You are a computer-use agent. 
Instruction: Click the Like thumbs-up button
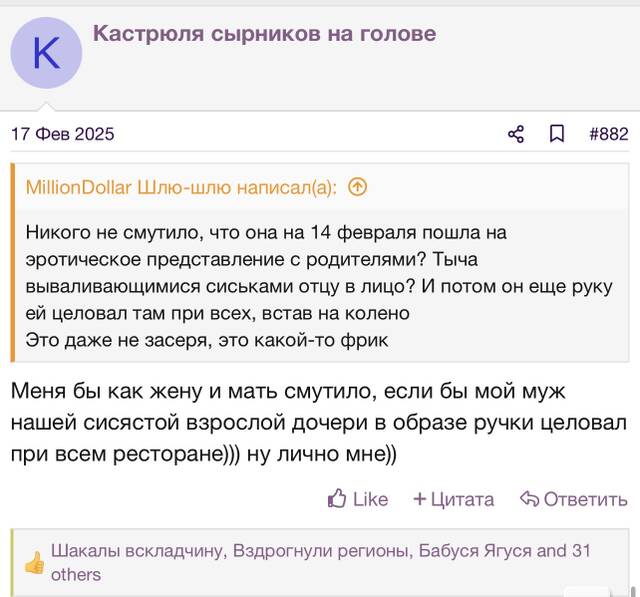click(x=358, y=499)
